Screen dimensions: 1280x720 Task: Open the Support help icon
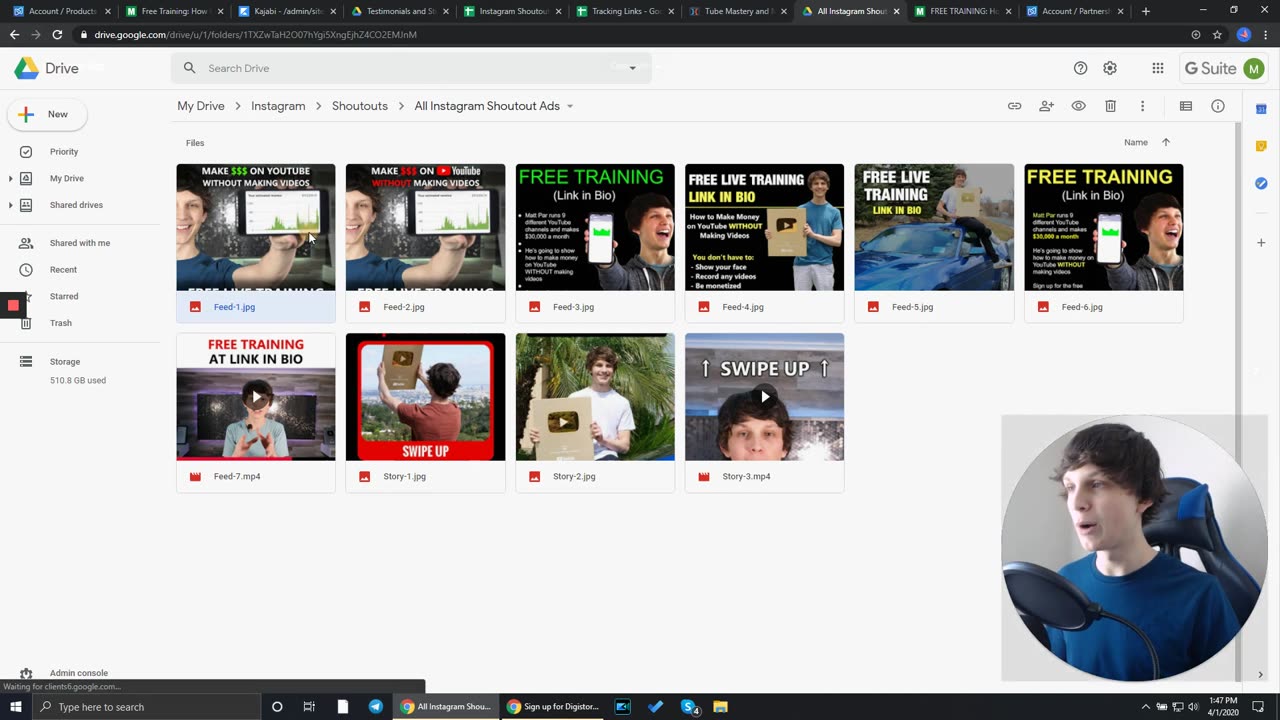coord(1080,68)
